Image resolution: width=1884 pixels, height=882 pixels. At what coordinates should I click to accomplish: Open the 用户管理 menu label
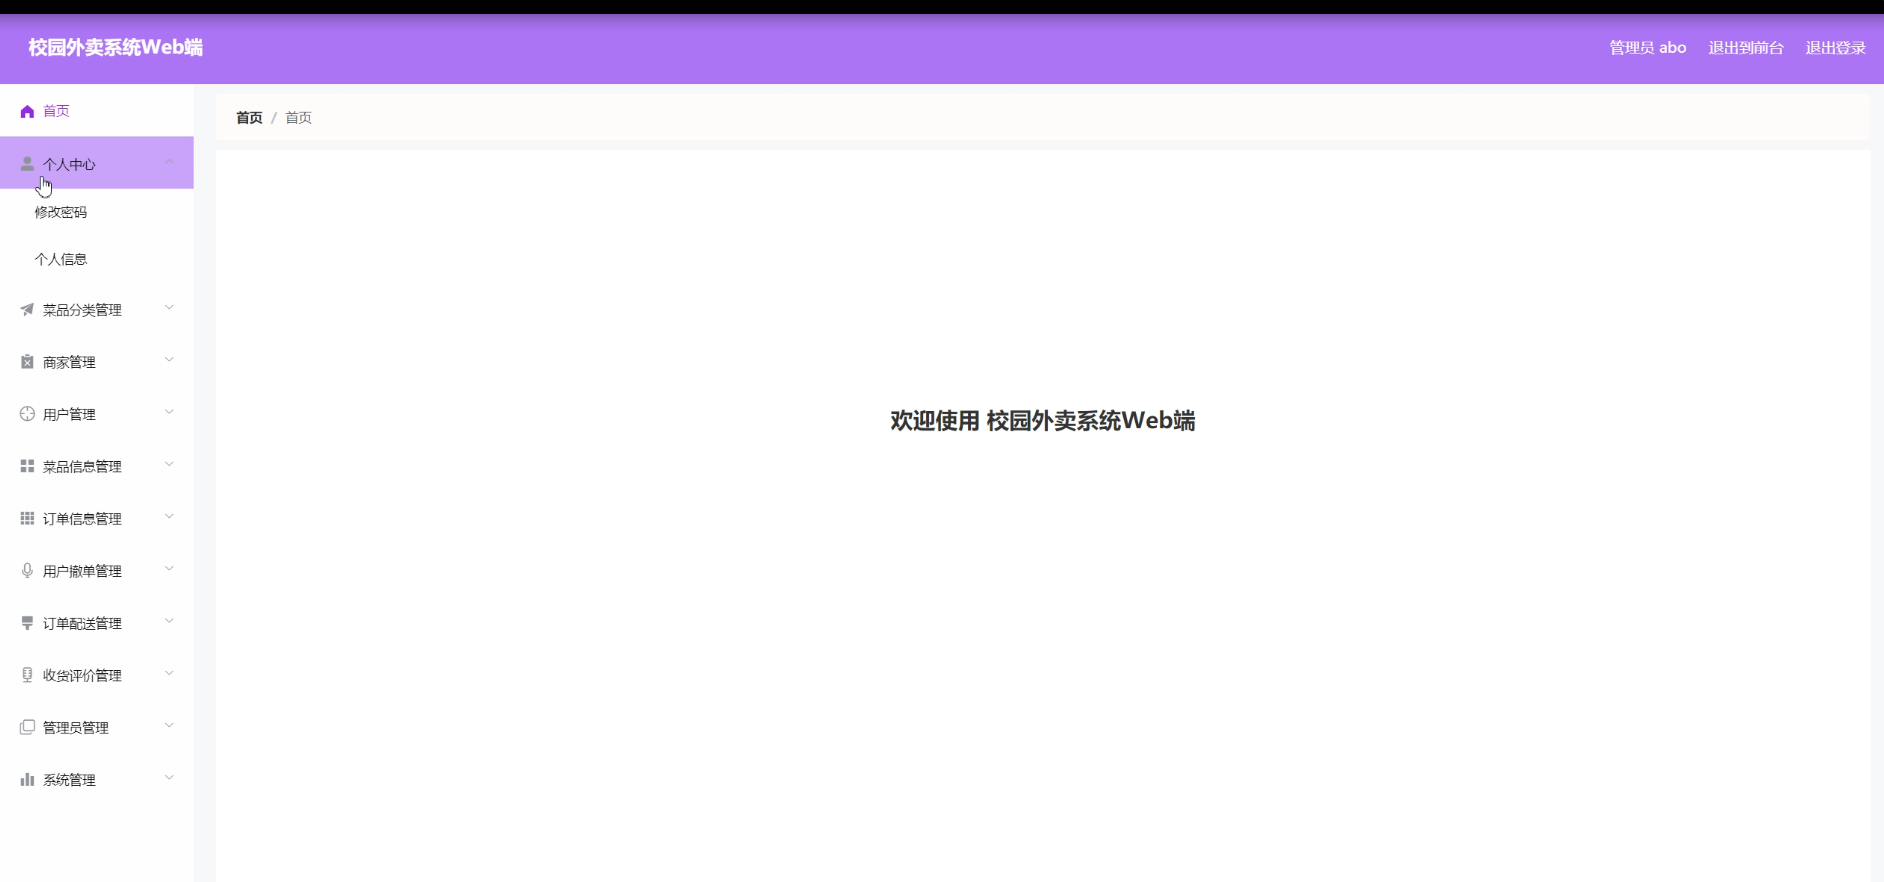69,414
